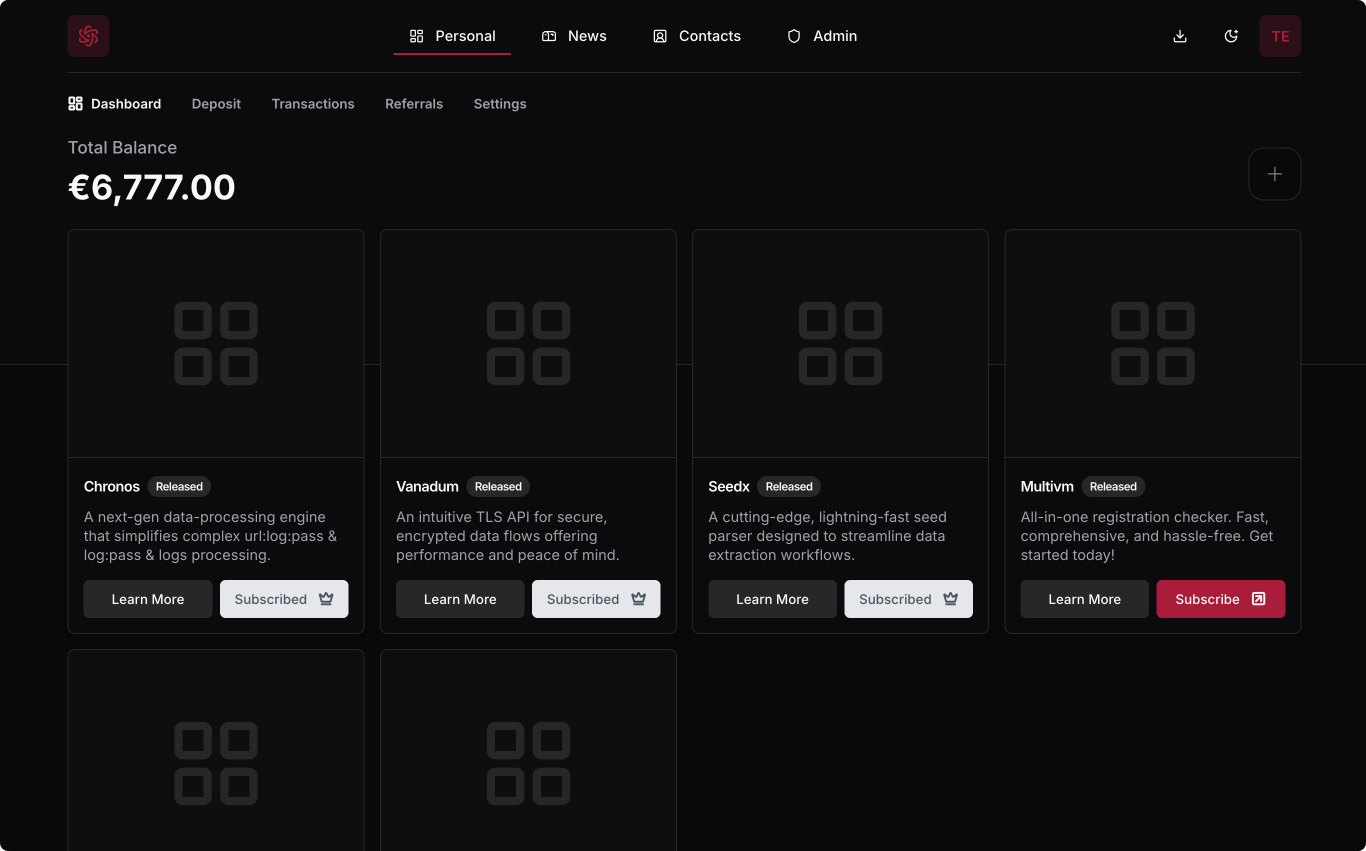1366x851 pixels.
Task: Click the download icon in header
Action: point(1180,36)
